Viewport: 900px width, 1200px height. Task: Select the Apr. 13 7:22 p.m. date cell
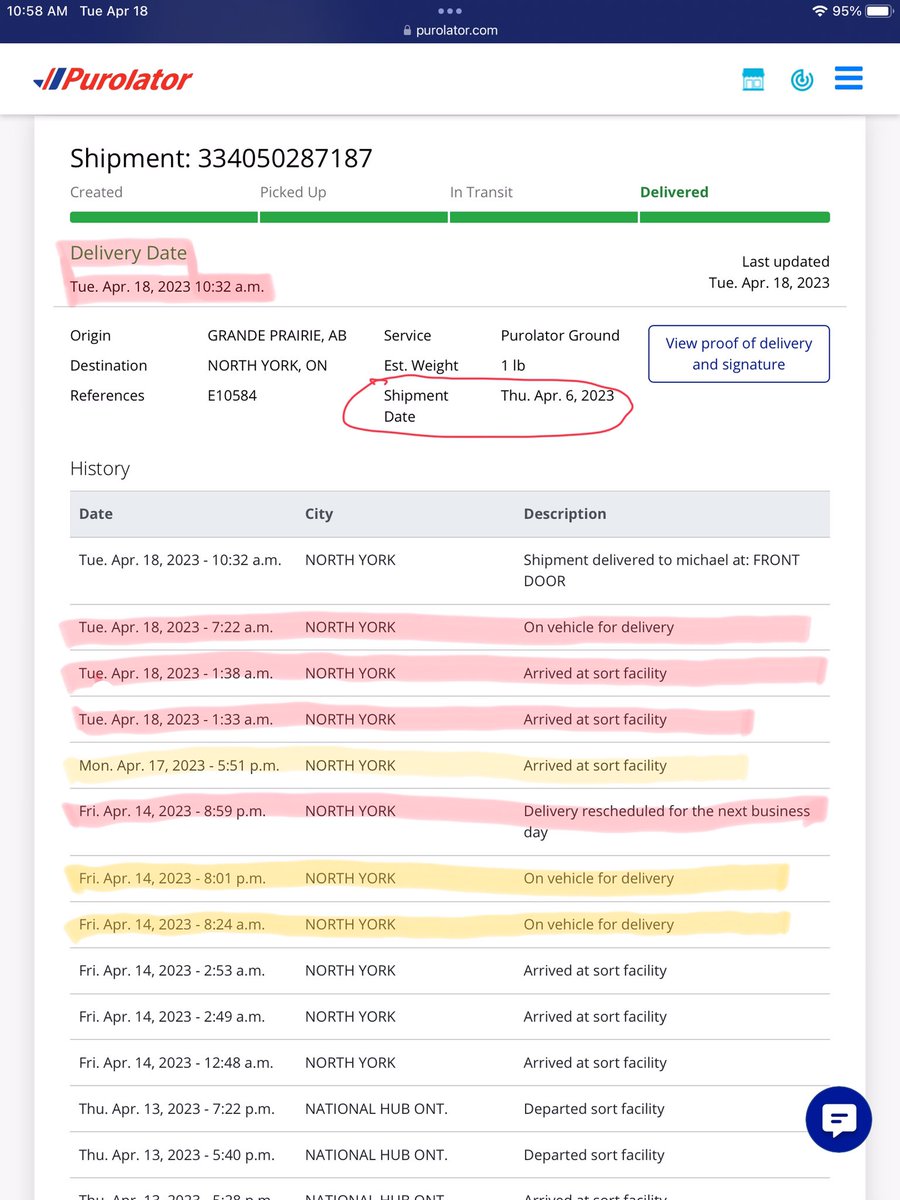point(176,1108)
